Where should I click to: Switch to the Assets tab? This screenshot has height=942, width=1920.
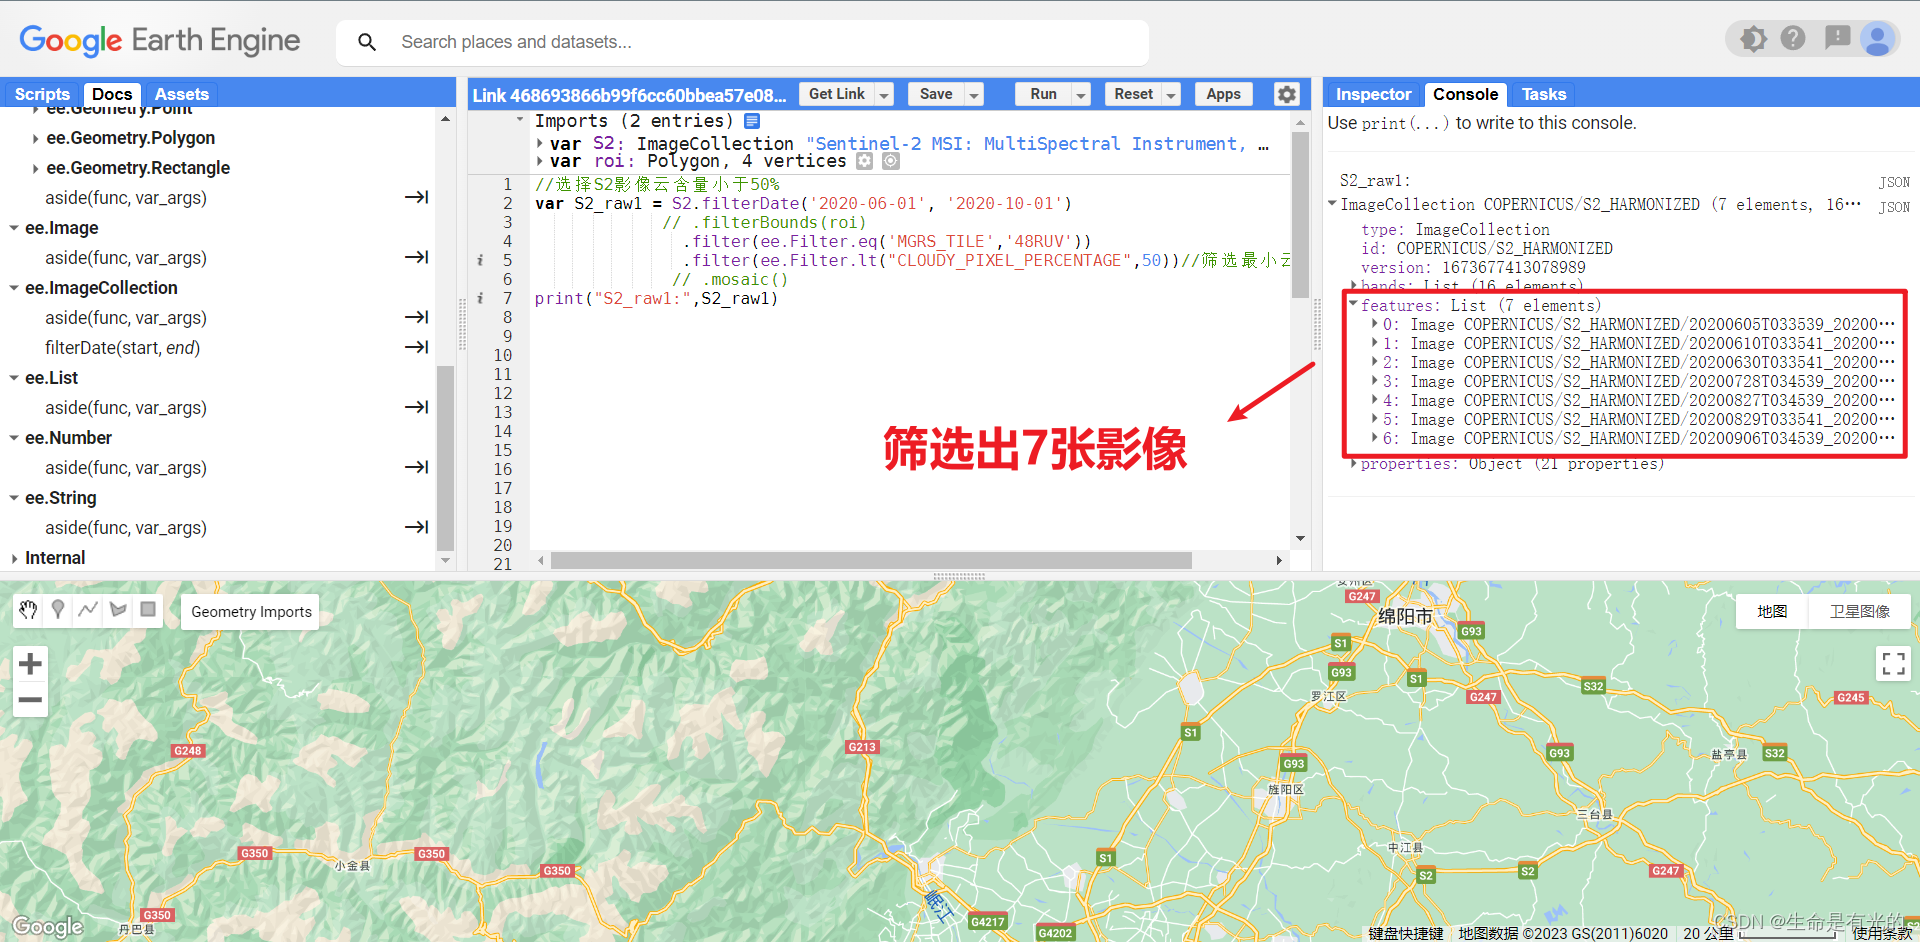[x=181, y=94]
